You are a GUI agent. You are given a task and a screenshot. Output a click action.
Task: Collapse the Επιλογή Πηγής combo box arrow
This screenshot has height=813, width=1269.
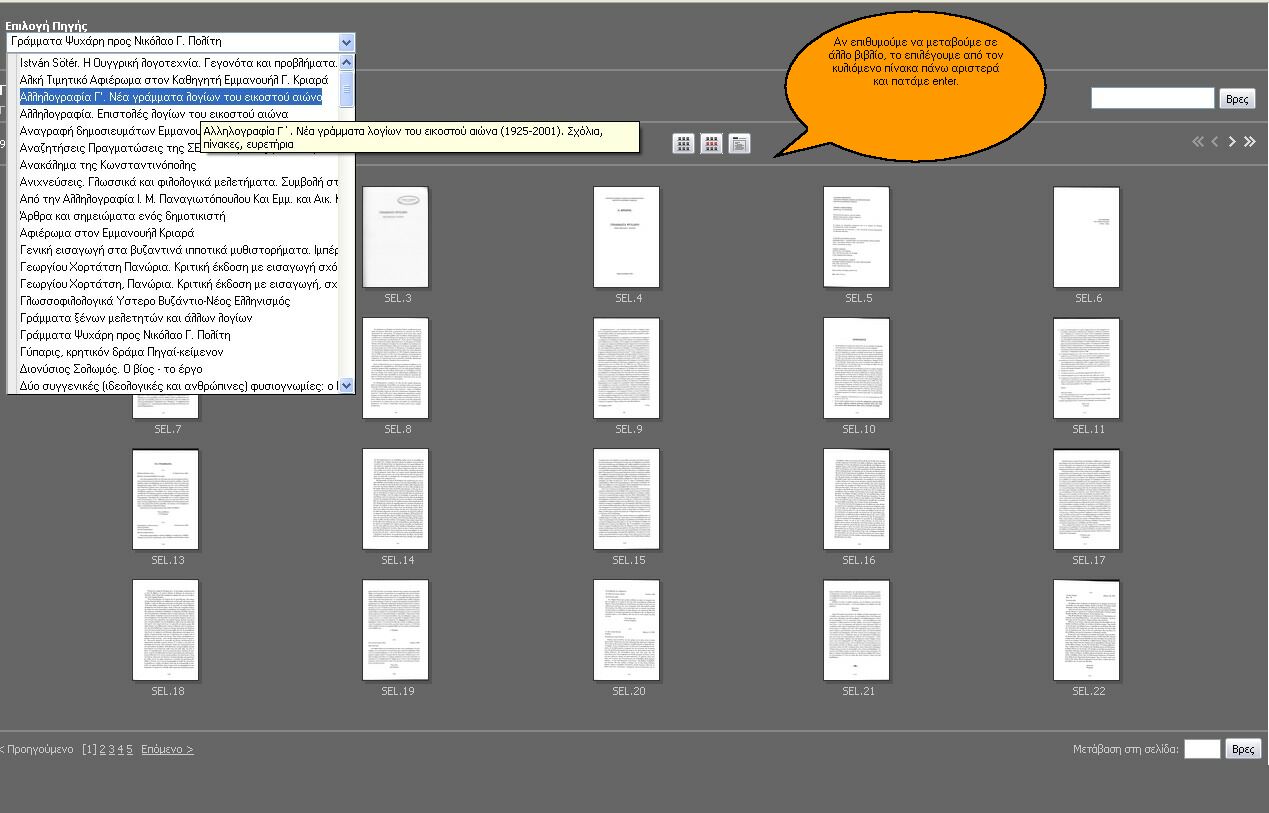click(346, 42)
